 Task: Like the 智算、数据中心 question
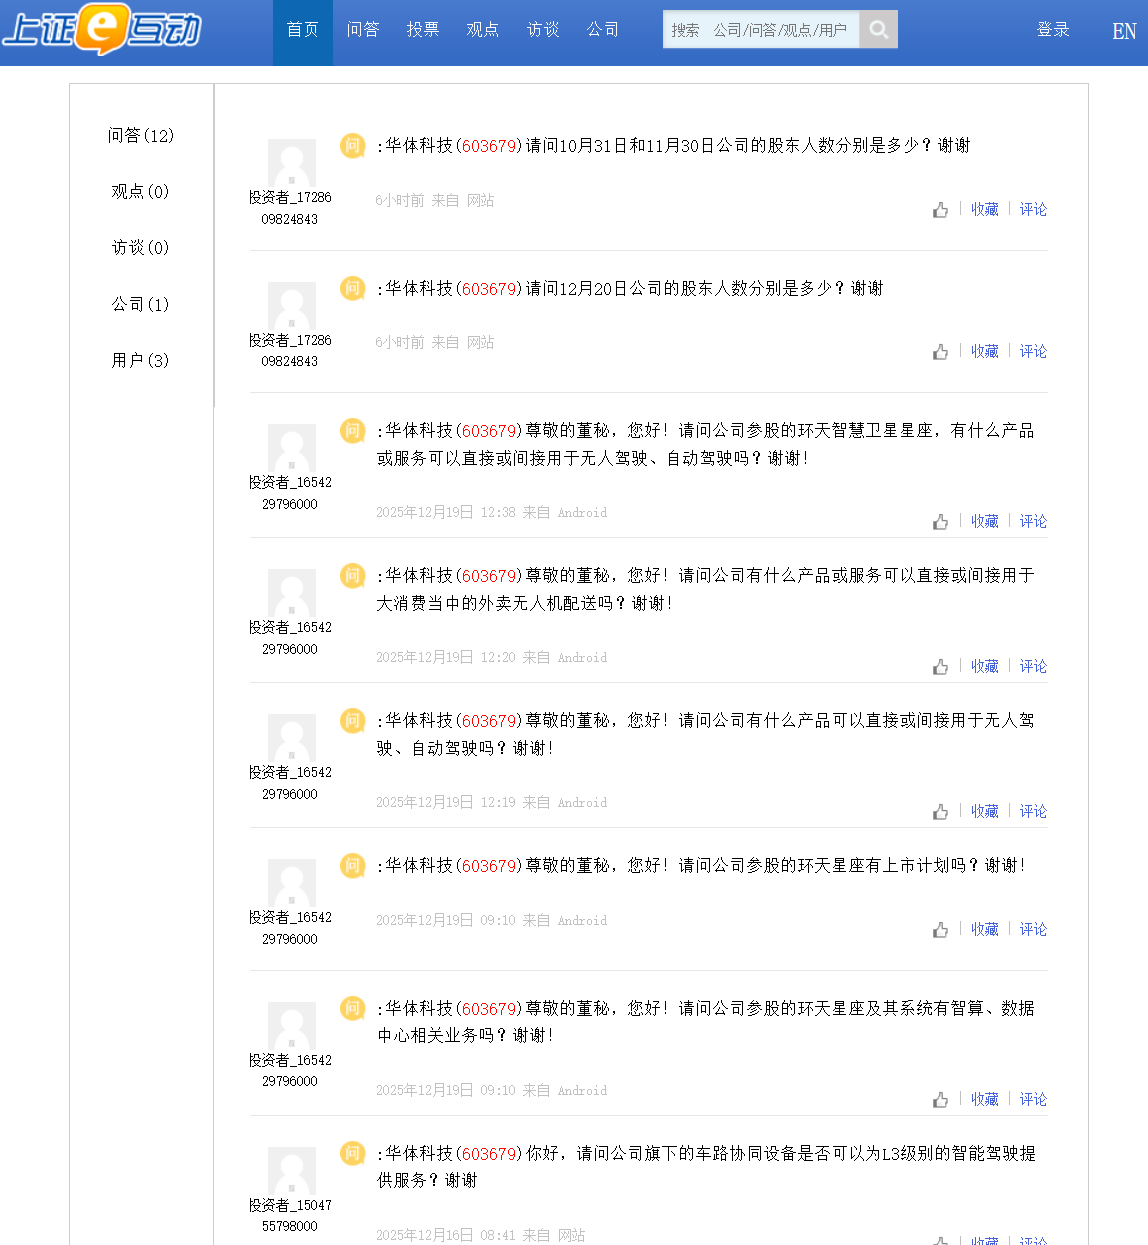tap(940, 1100)
